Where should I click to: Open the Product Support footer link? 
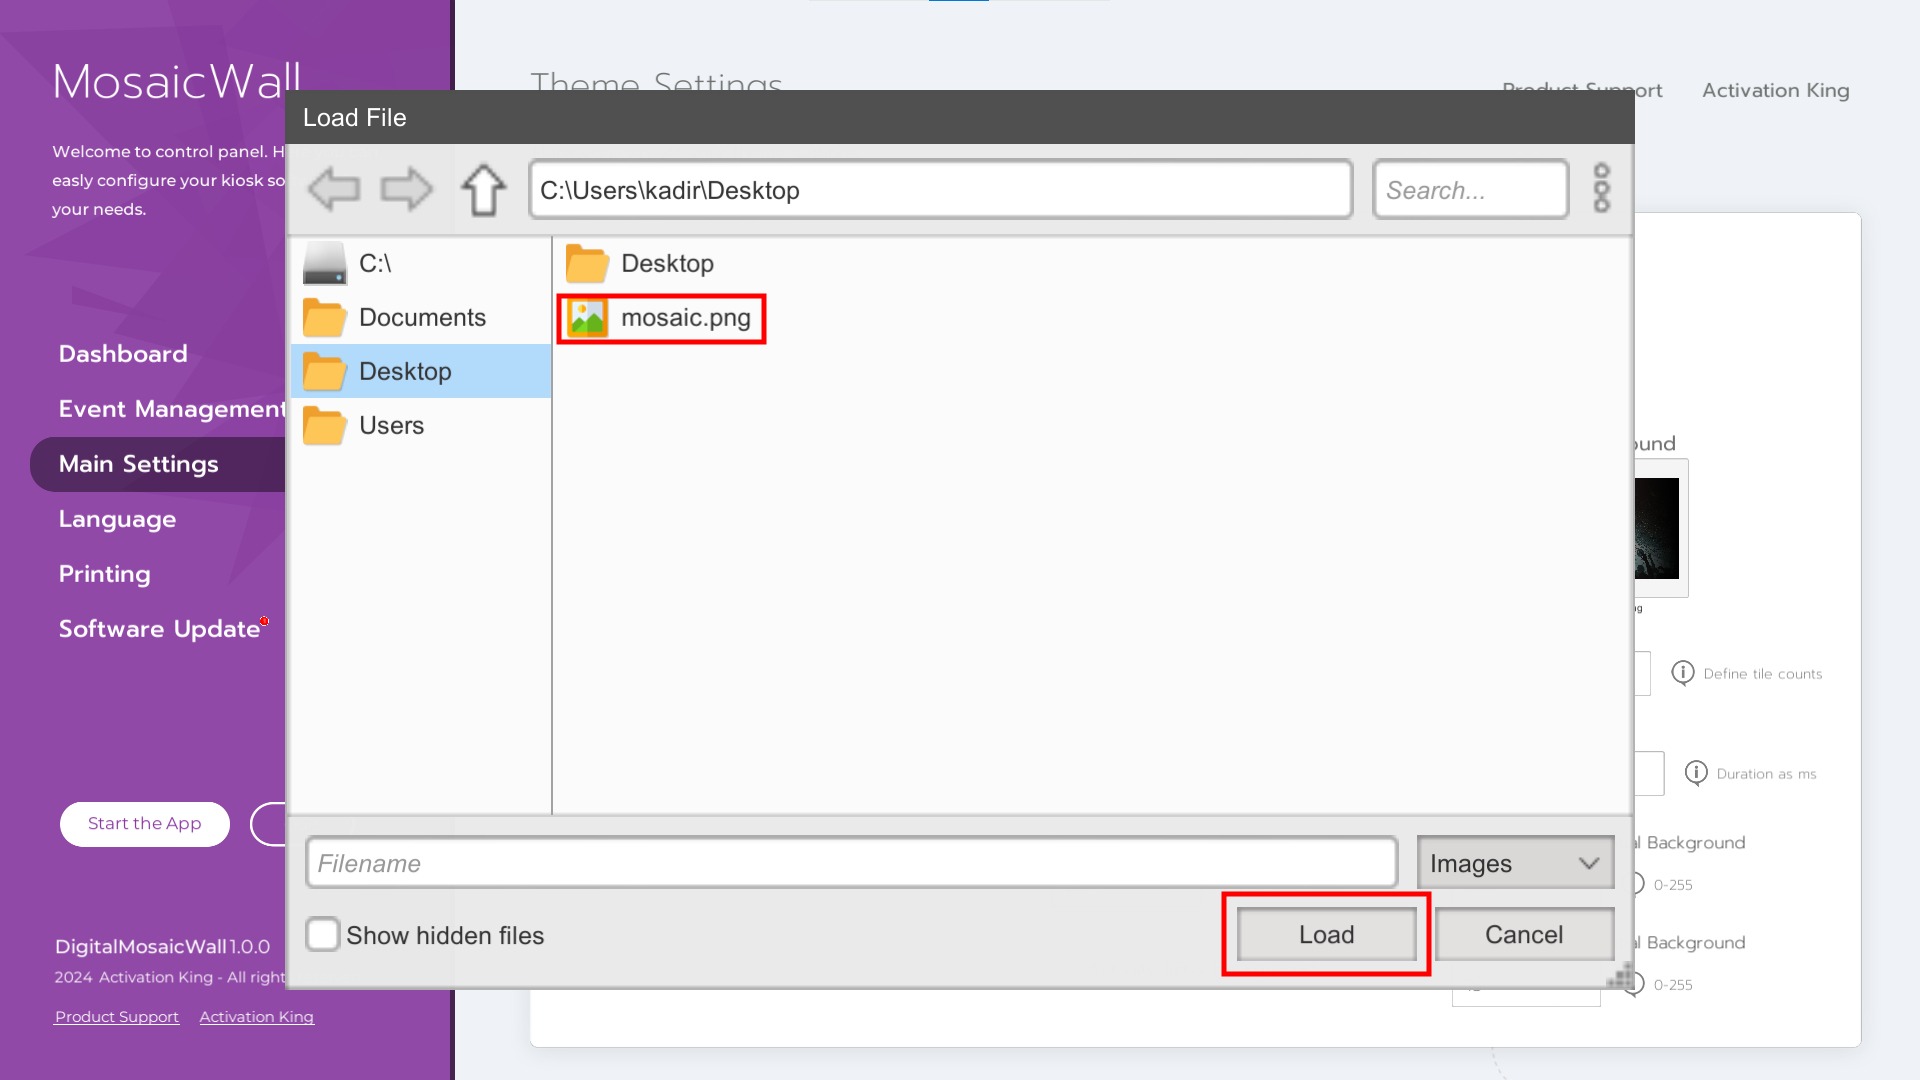click(117, 1017)
